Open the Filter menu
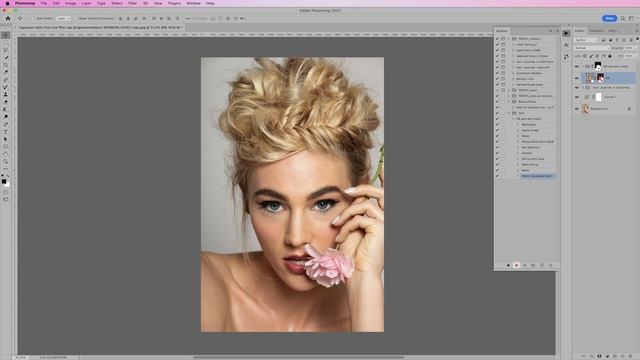The height and width of the screenshot is (360, 640). pos(133,3)
